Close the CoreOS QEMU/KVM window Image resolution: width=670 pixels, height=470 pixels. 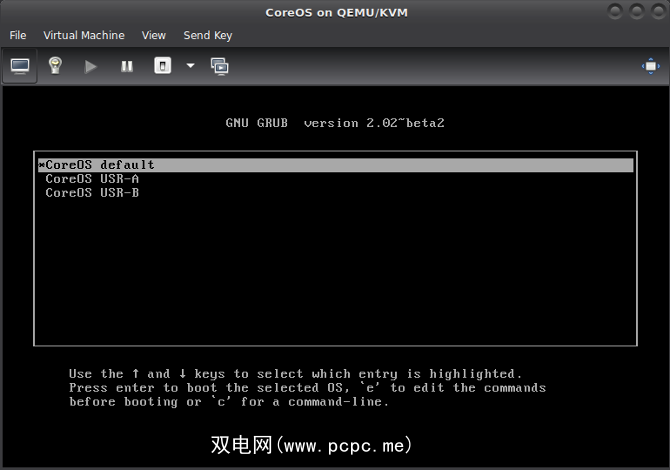pos(658,11)
